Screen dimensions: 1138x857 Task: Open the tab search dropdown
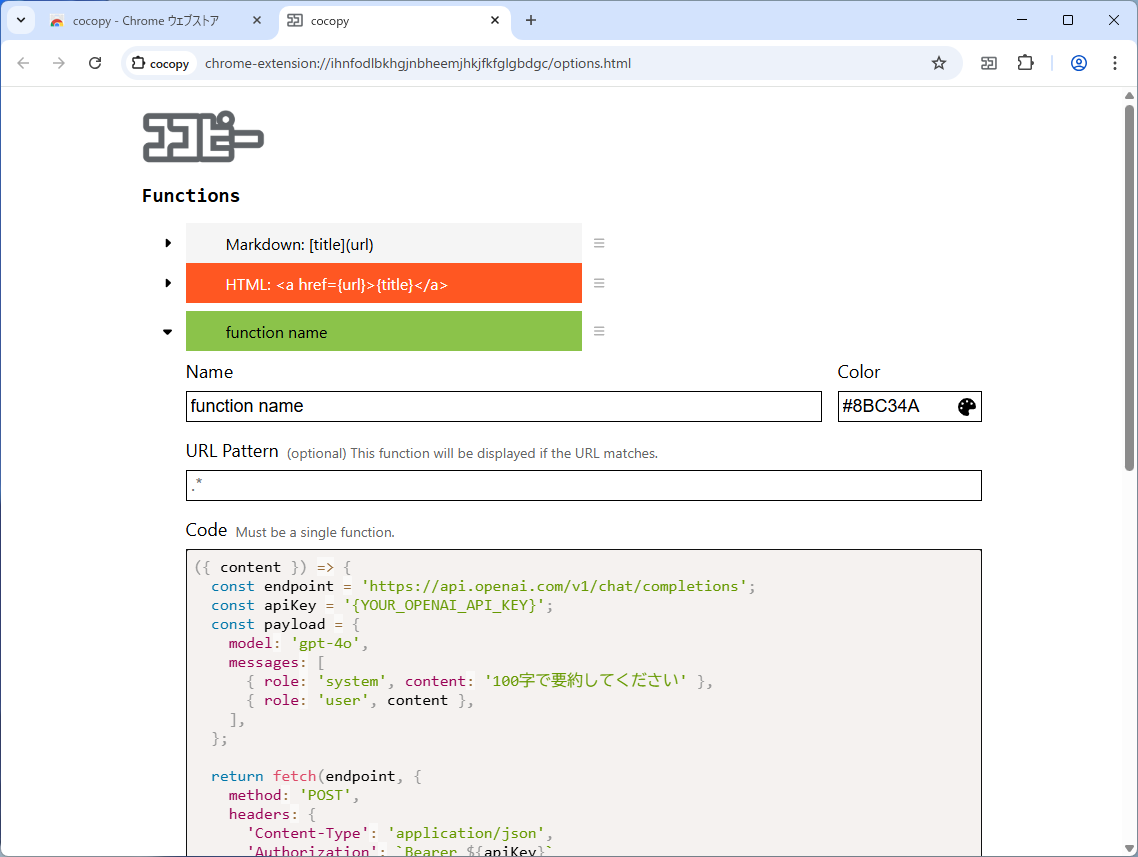tap(21, 20)
